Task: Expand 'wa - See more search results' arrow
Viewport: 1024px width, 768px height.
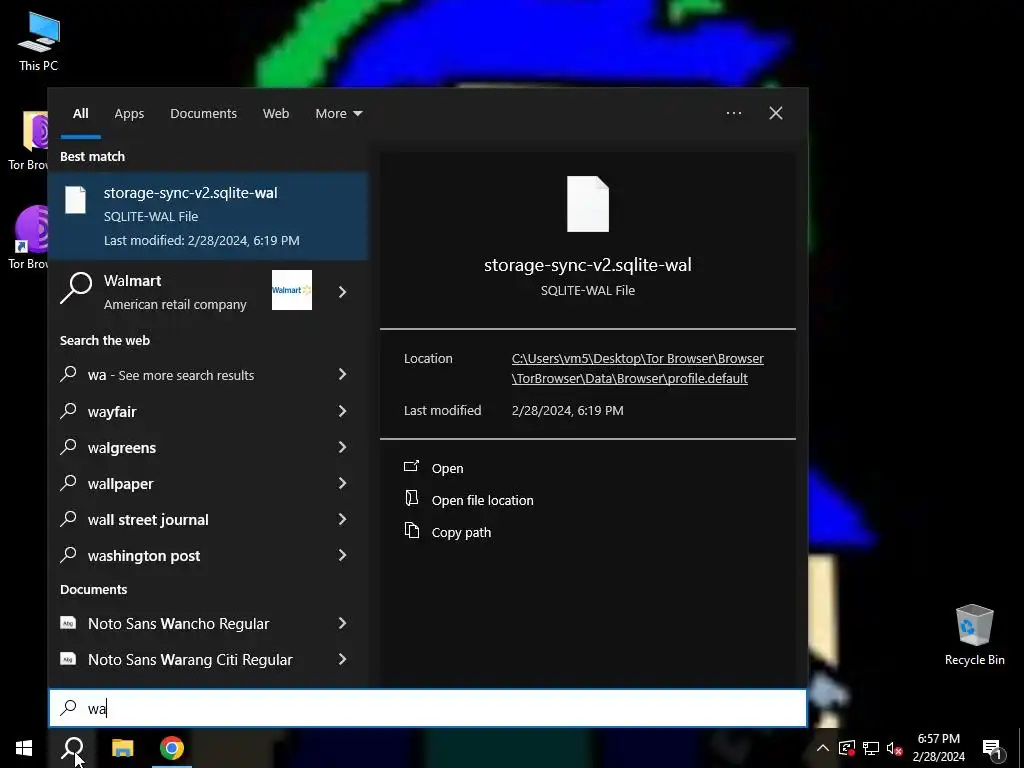Action: [342, 374]
